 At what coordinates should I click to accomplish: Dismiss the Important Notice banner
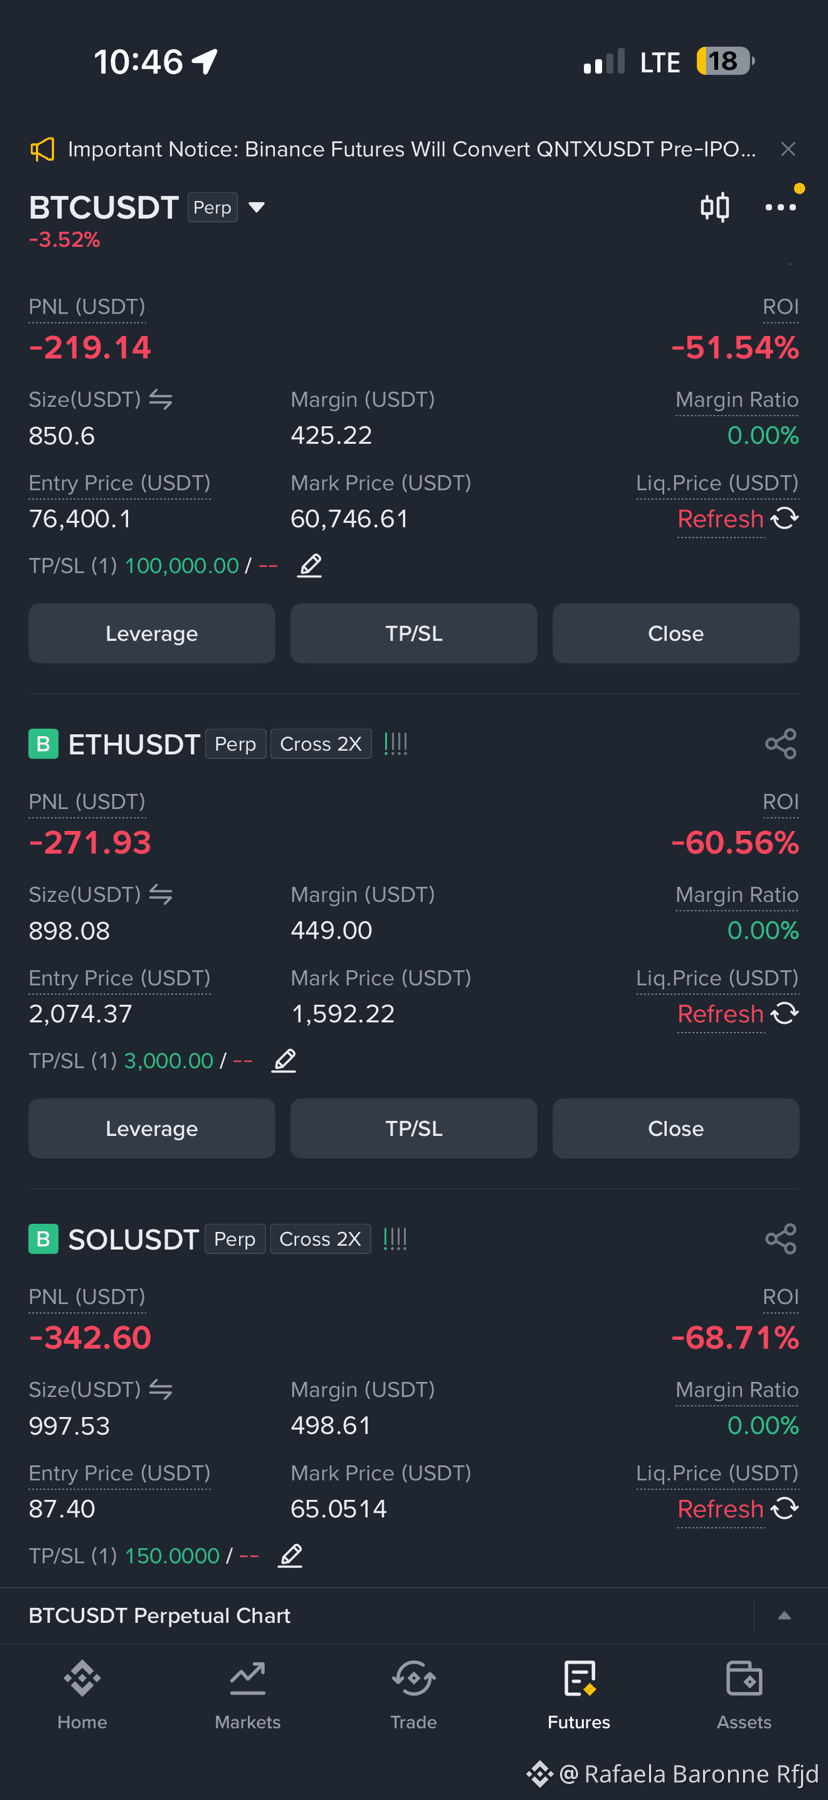[x=788, y=149]
